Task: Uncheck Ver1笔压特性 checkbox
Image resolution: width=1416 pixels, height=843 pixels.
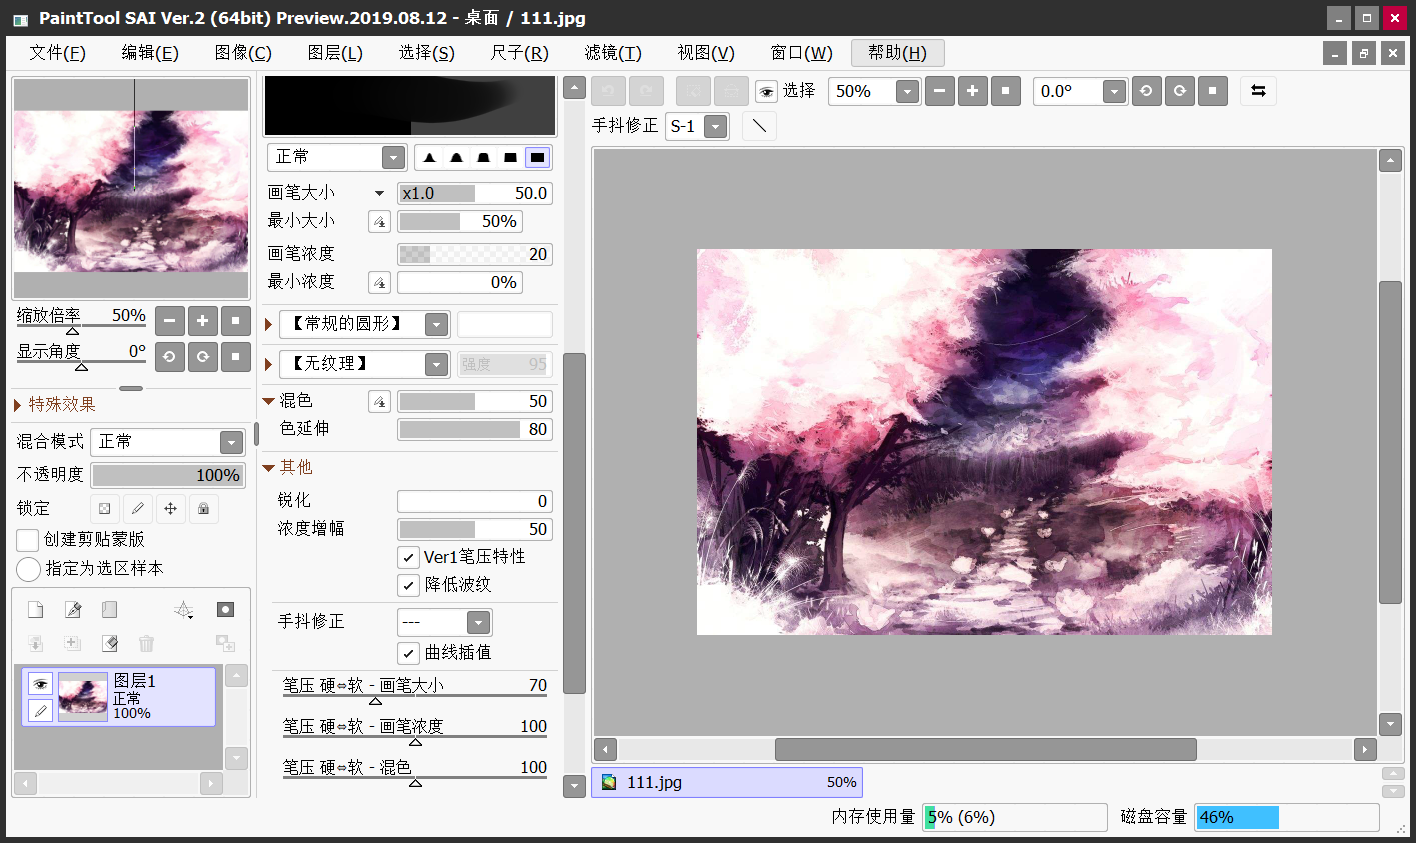Action: (408, 557)
